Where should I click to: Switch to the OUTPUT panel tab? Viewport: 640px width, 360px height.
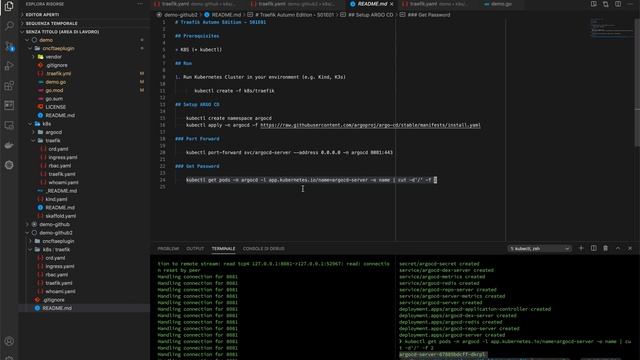[195, 249]
